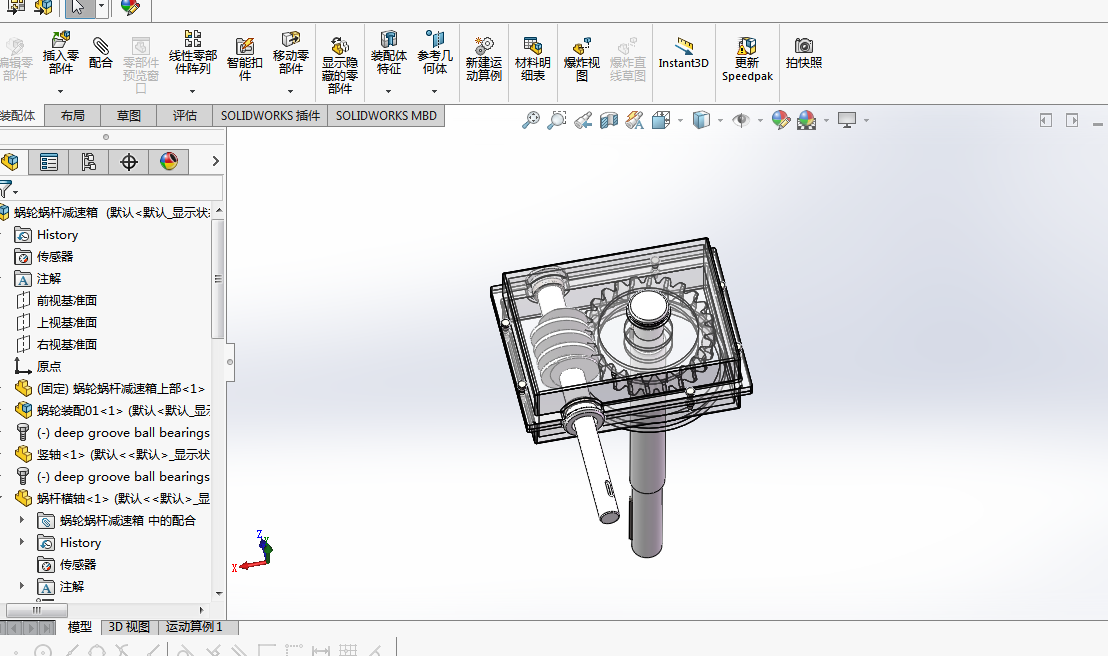Switch to the 草图 (Sketch) tab
Viewport: 1108px width, 656px height.
pos(129,115)
